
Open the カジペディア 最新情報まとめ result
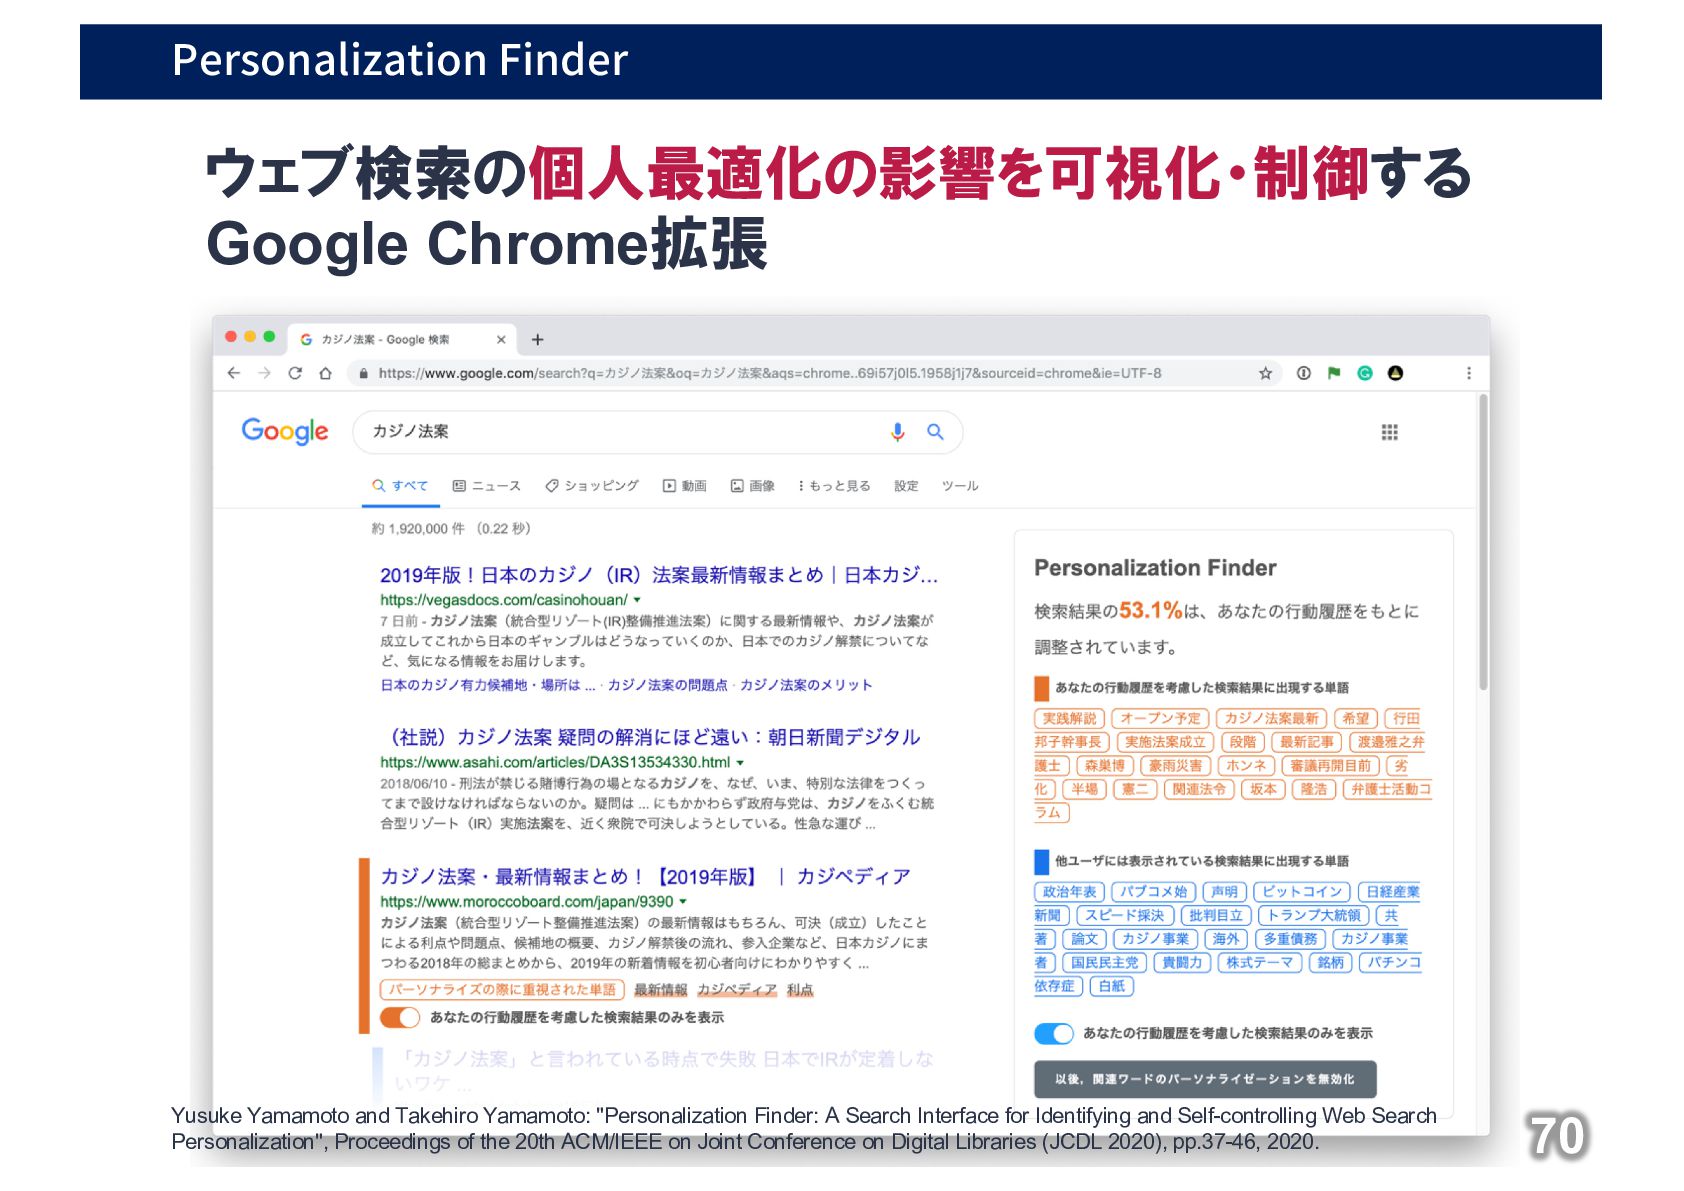tap(645, 877)
